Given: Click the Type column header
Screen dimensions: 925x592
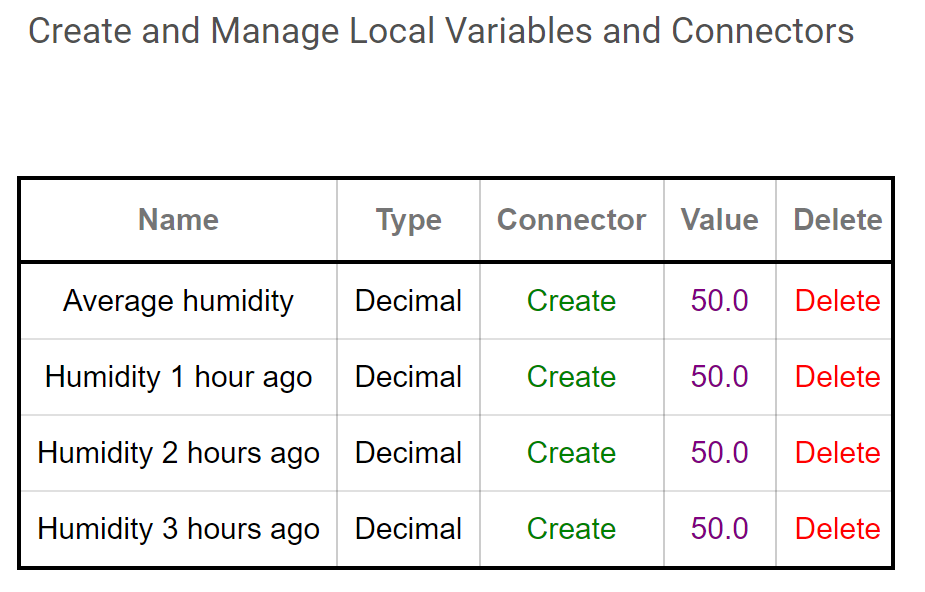Looking at the screenshot, I should click(x=408, y=221).
